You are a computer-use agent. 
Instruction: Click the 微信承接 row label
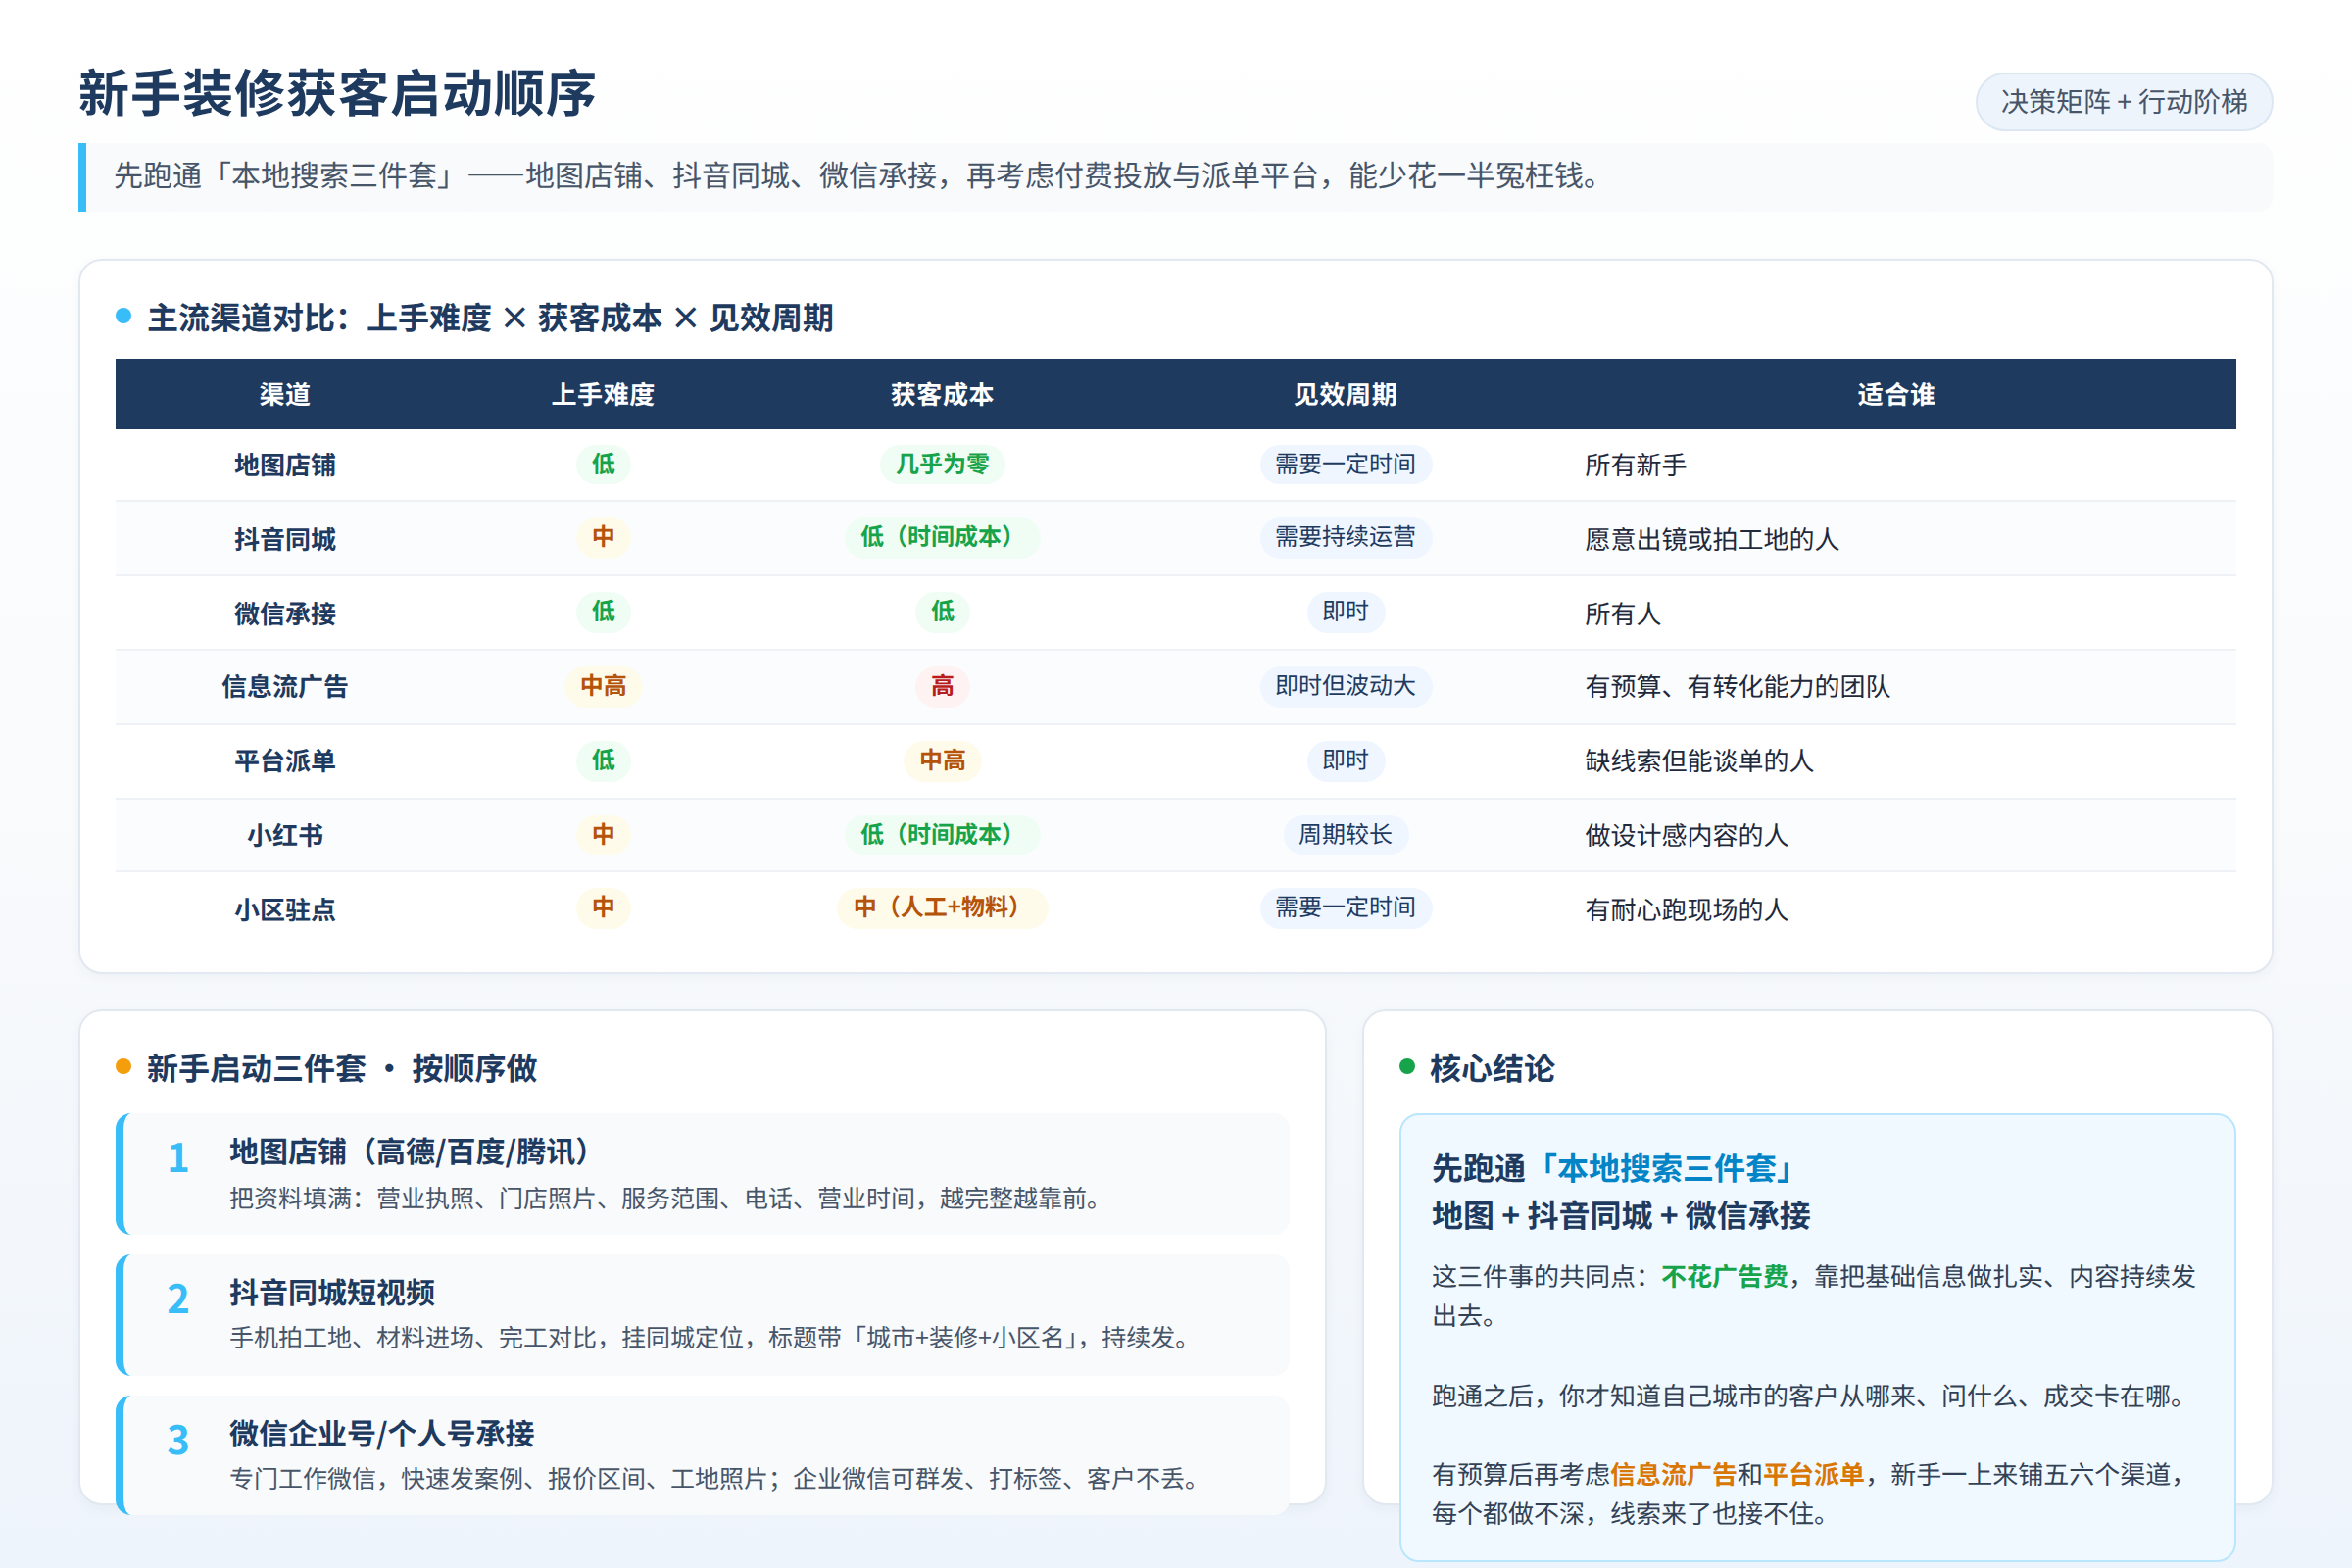click(x=285, y=613)
